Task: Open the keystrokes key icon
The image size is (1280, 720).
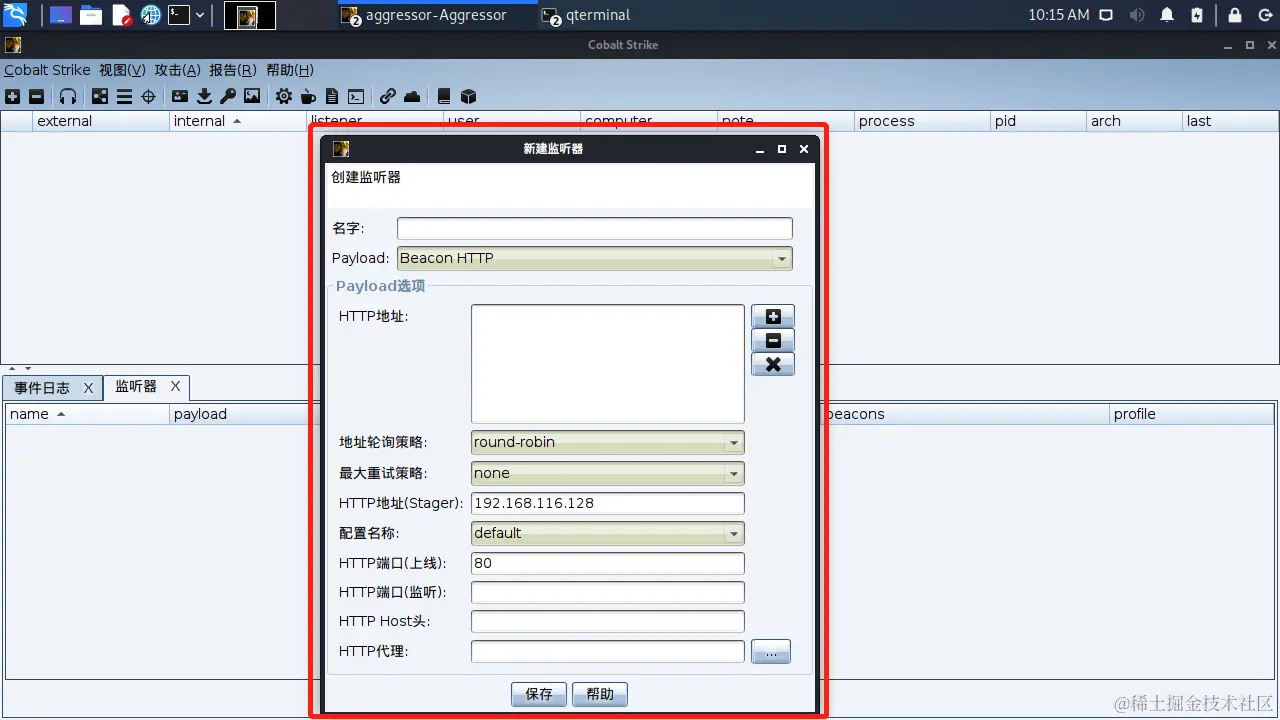Action: [228, 96]
